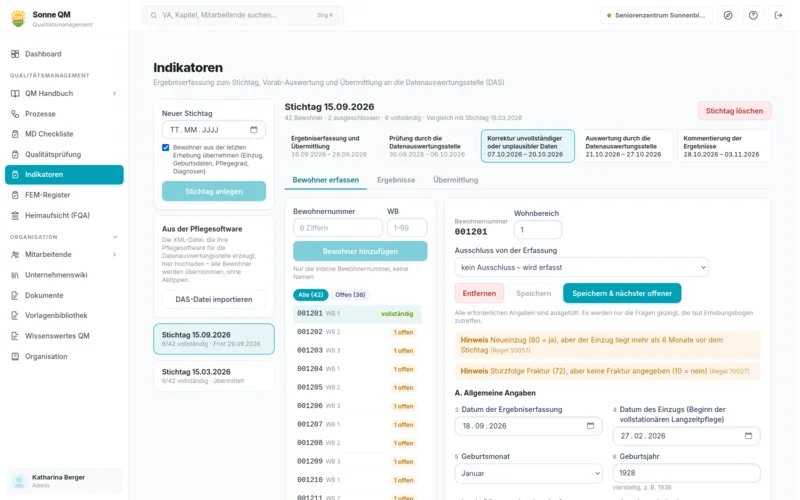800x500 pixels.
Task: Select the Stichtag 15.09.2026 card
Action: point(214,339)
